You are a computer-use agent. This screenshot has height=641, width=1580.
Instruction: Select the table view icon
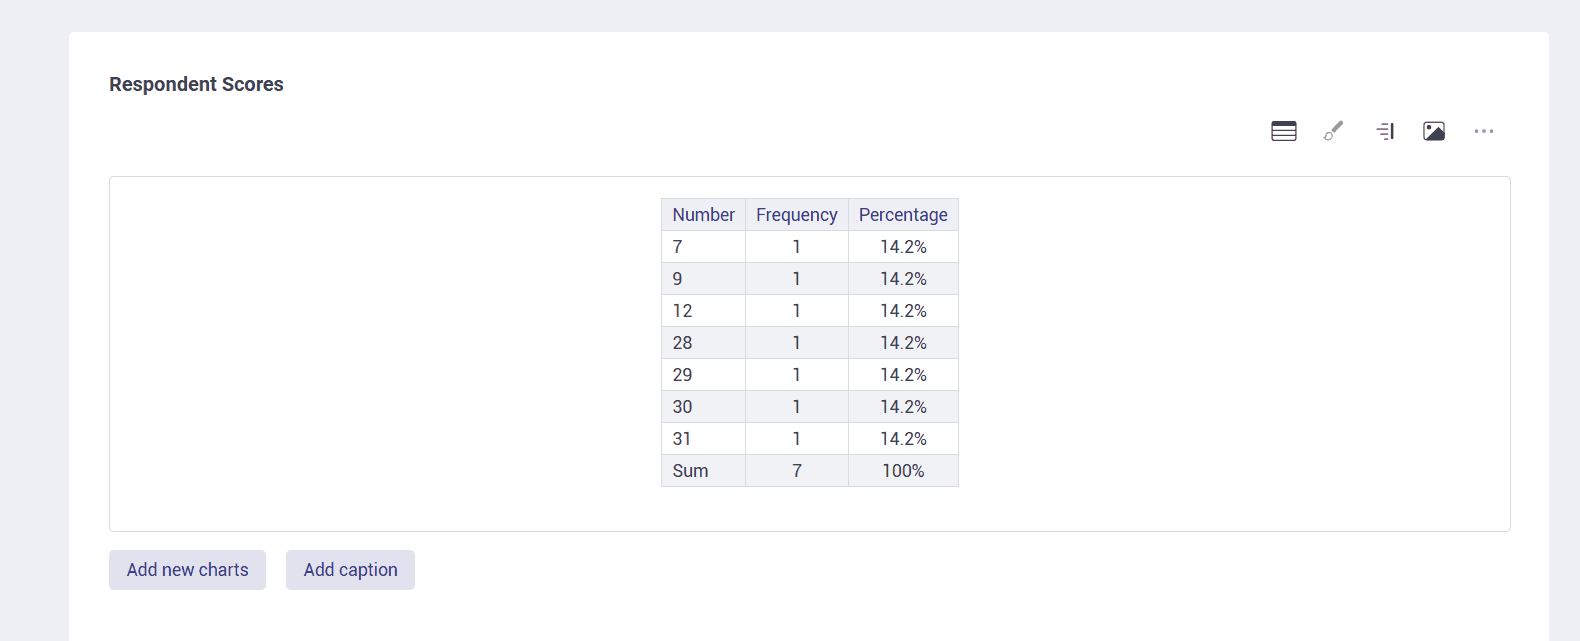coord(1284,131)
